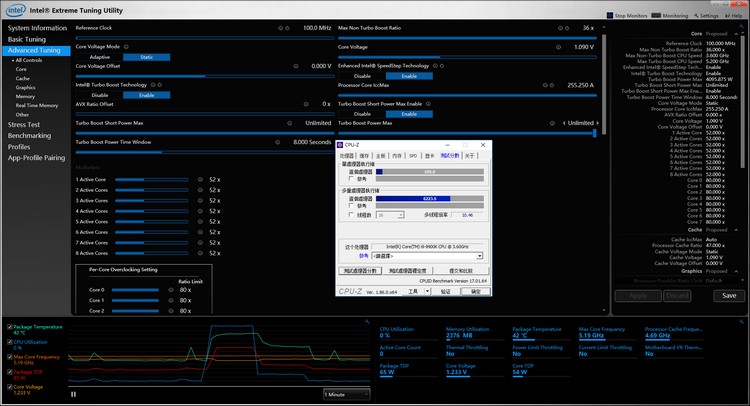Screen dimensions: 750x406
Task: Click the CPU-Z window title icon
Action: [x=340, y=145]
